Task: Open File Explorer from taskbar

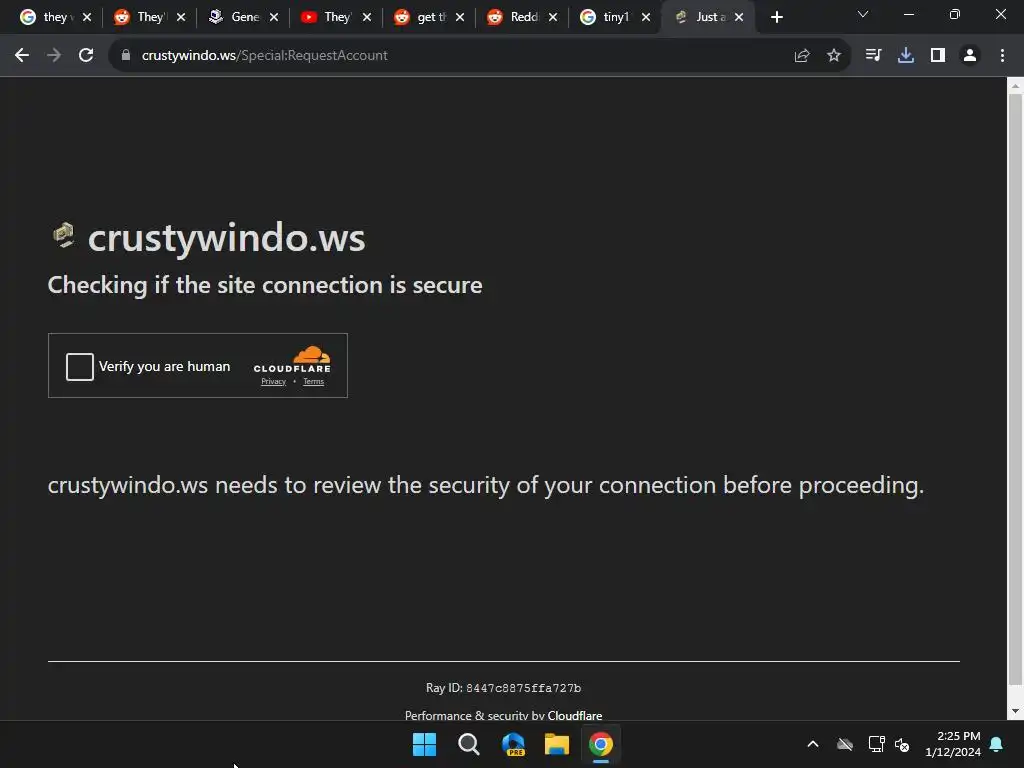Action: click(x=557, y=744)
